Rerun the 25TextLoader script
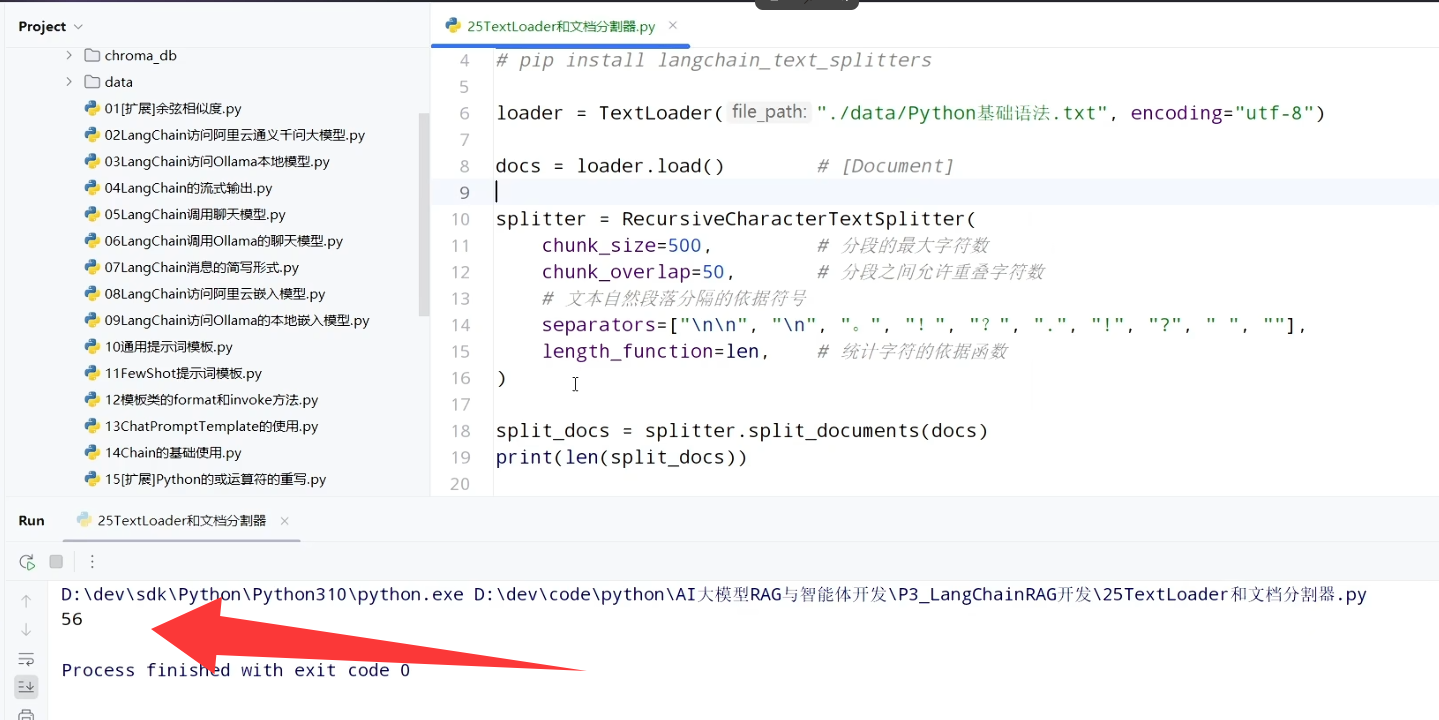The width and height of the screenshot is (1439, 720). tap(27, 562)
